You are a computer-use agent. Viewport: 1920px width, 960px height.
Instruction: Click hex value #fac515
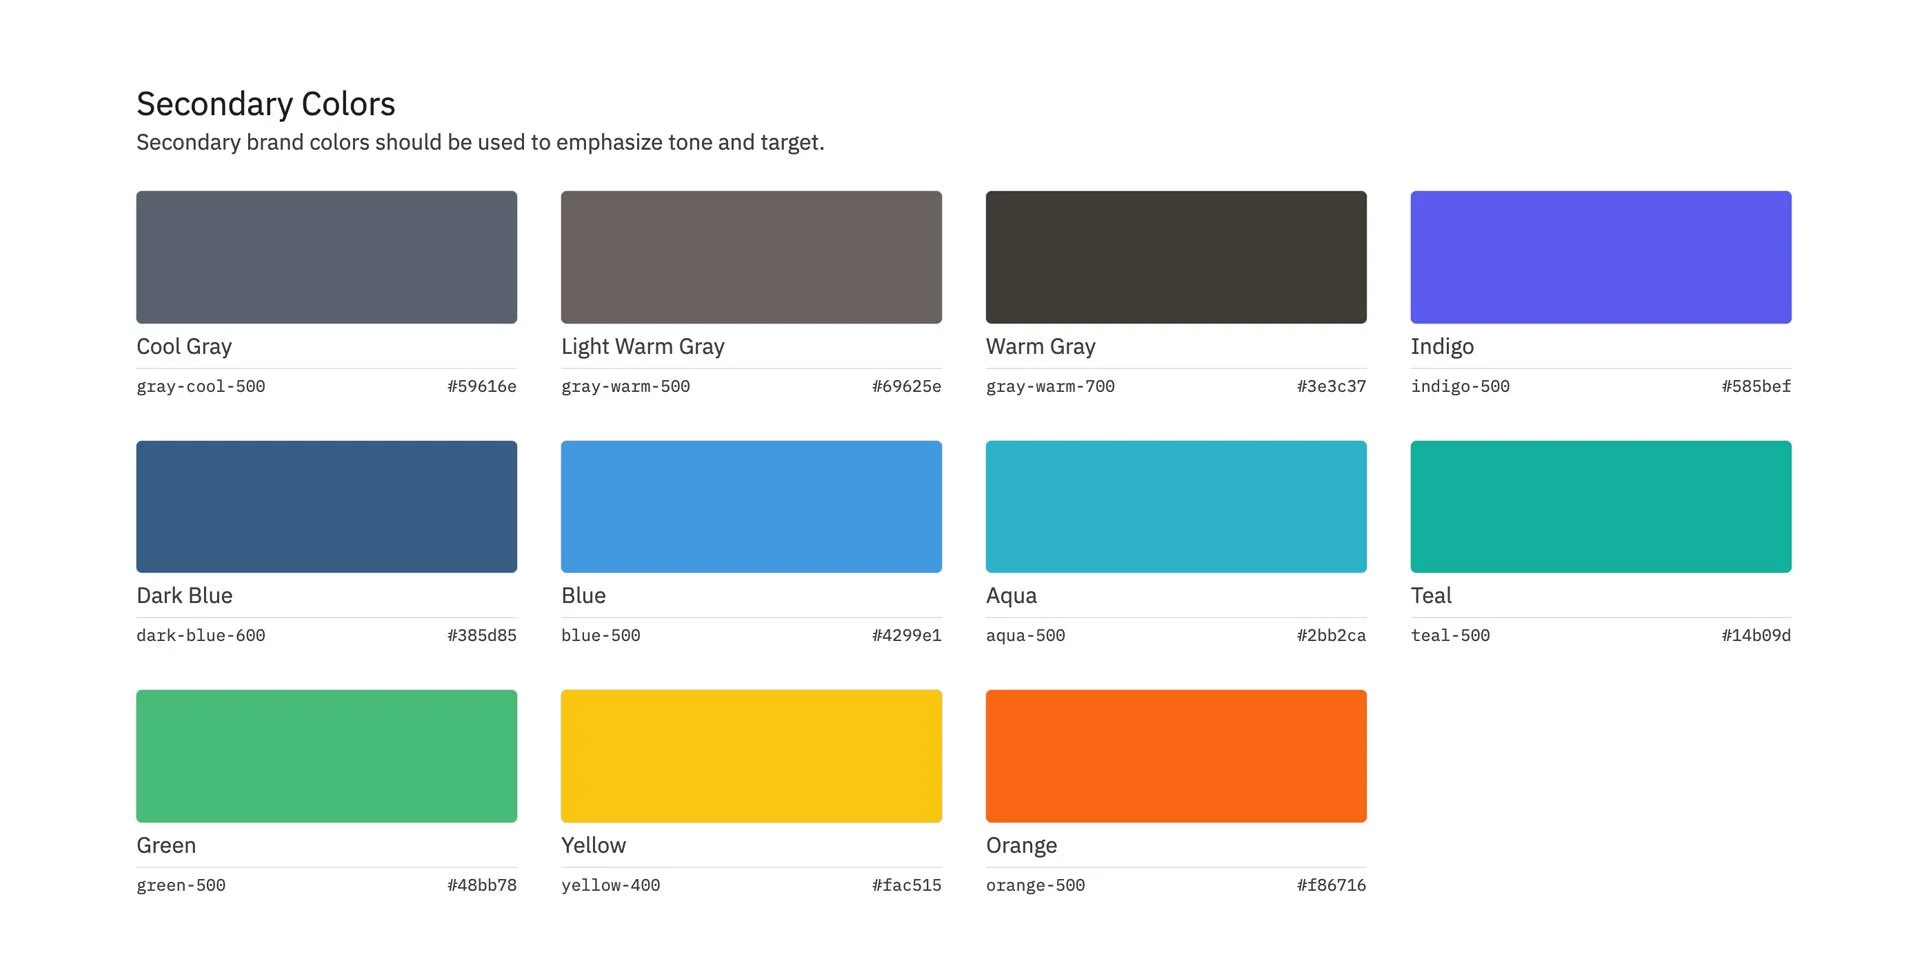coord(907,885)
